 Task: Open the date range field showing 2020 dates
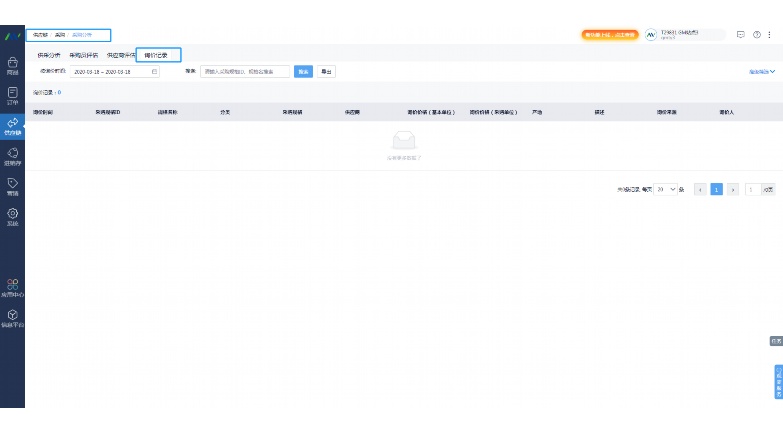click(115, 71)
